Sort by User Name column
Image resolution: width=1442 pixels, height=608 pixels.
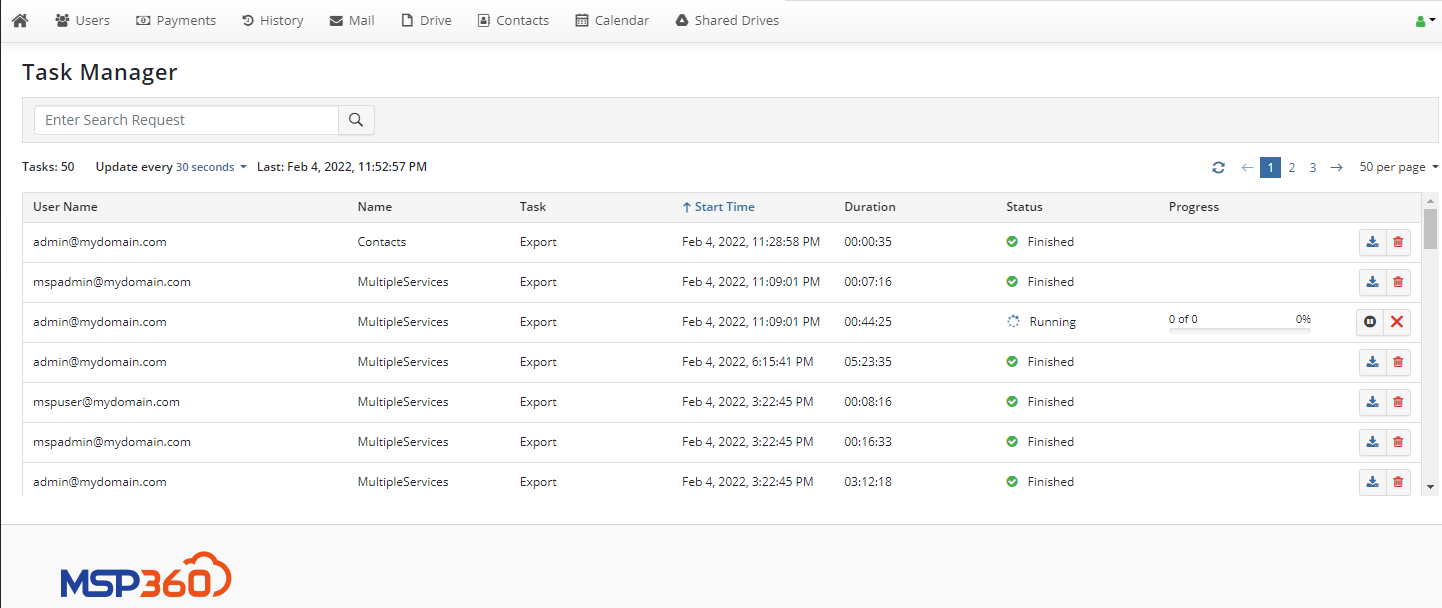[65, 207]
